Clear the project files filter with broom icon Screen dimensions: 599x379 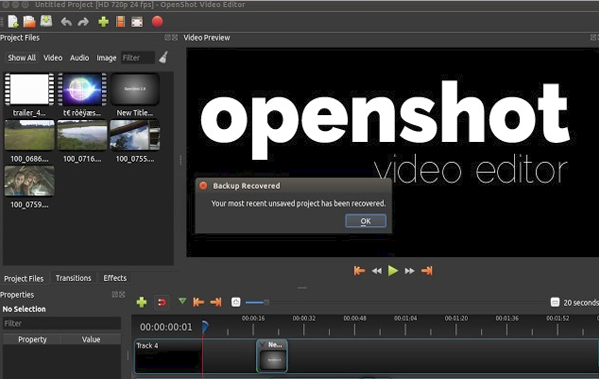point(164,57)
